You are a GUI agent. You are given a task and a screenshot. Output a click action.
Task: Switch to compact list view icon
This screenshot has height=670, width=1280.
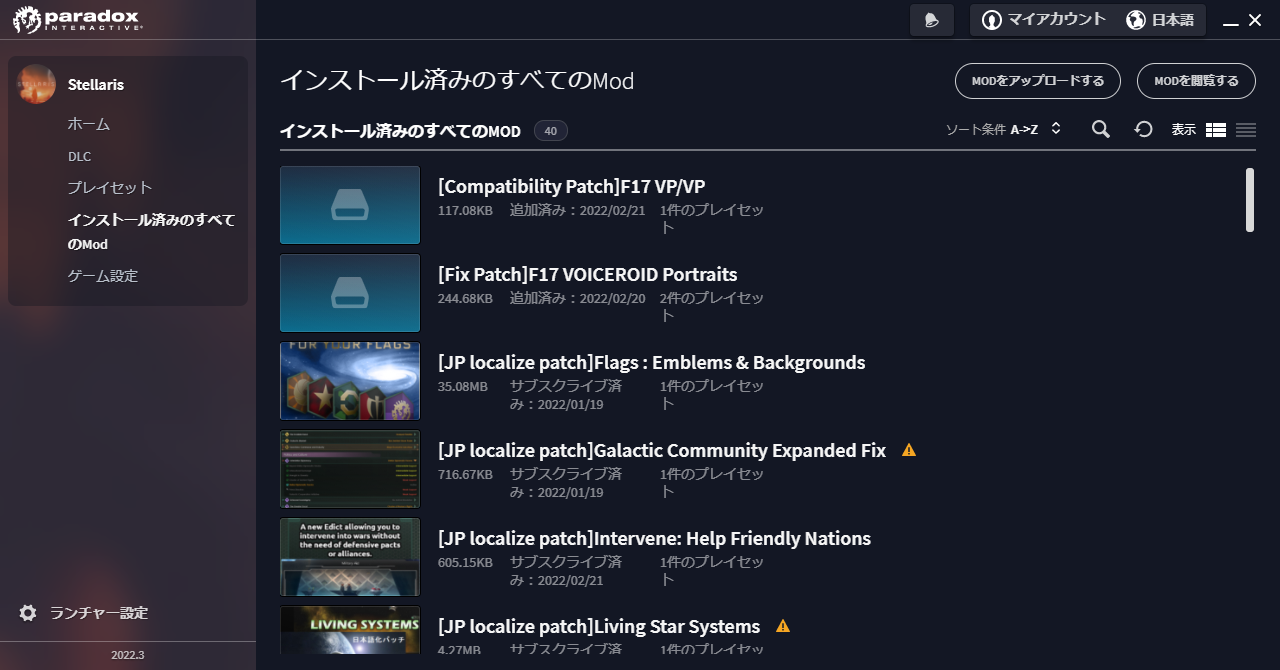tap(1246, 130)
